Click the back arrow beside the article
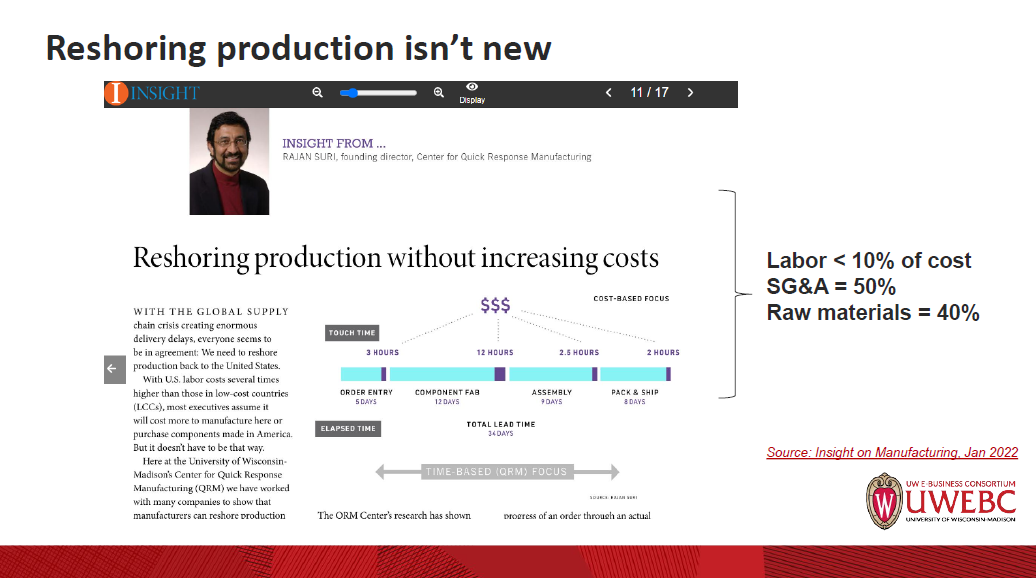 click(x=113, y=369)
